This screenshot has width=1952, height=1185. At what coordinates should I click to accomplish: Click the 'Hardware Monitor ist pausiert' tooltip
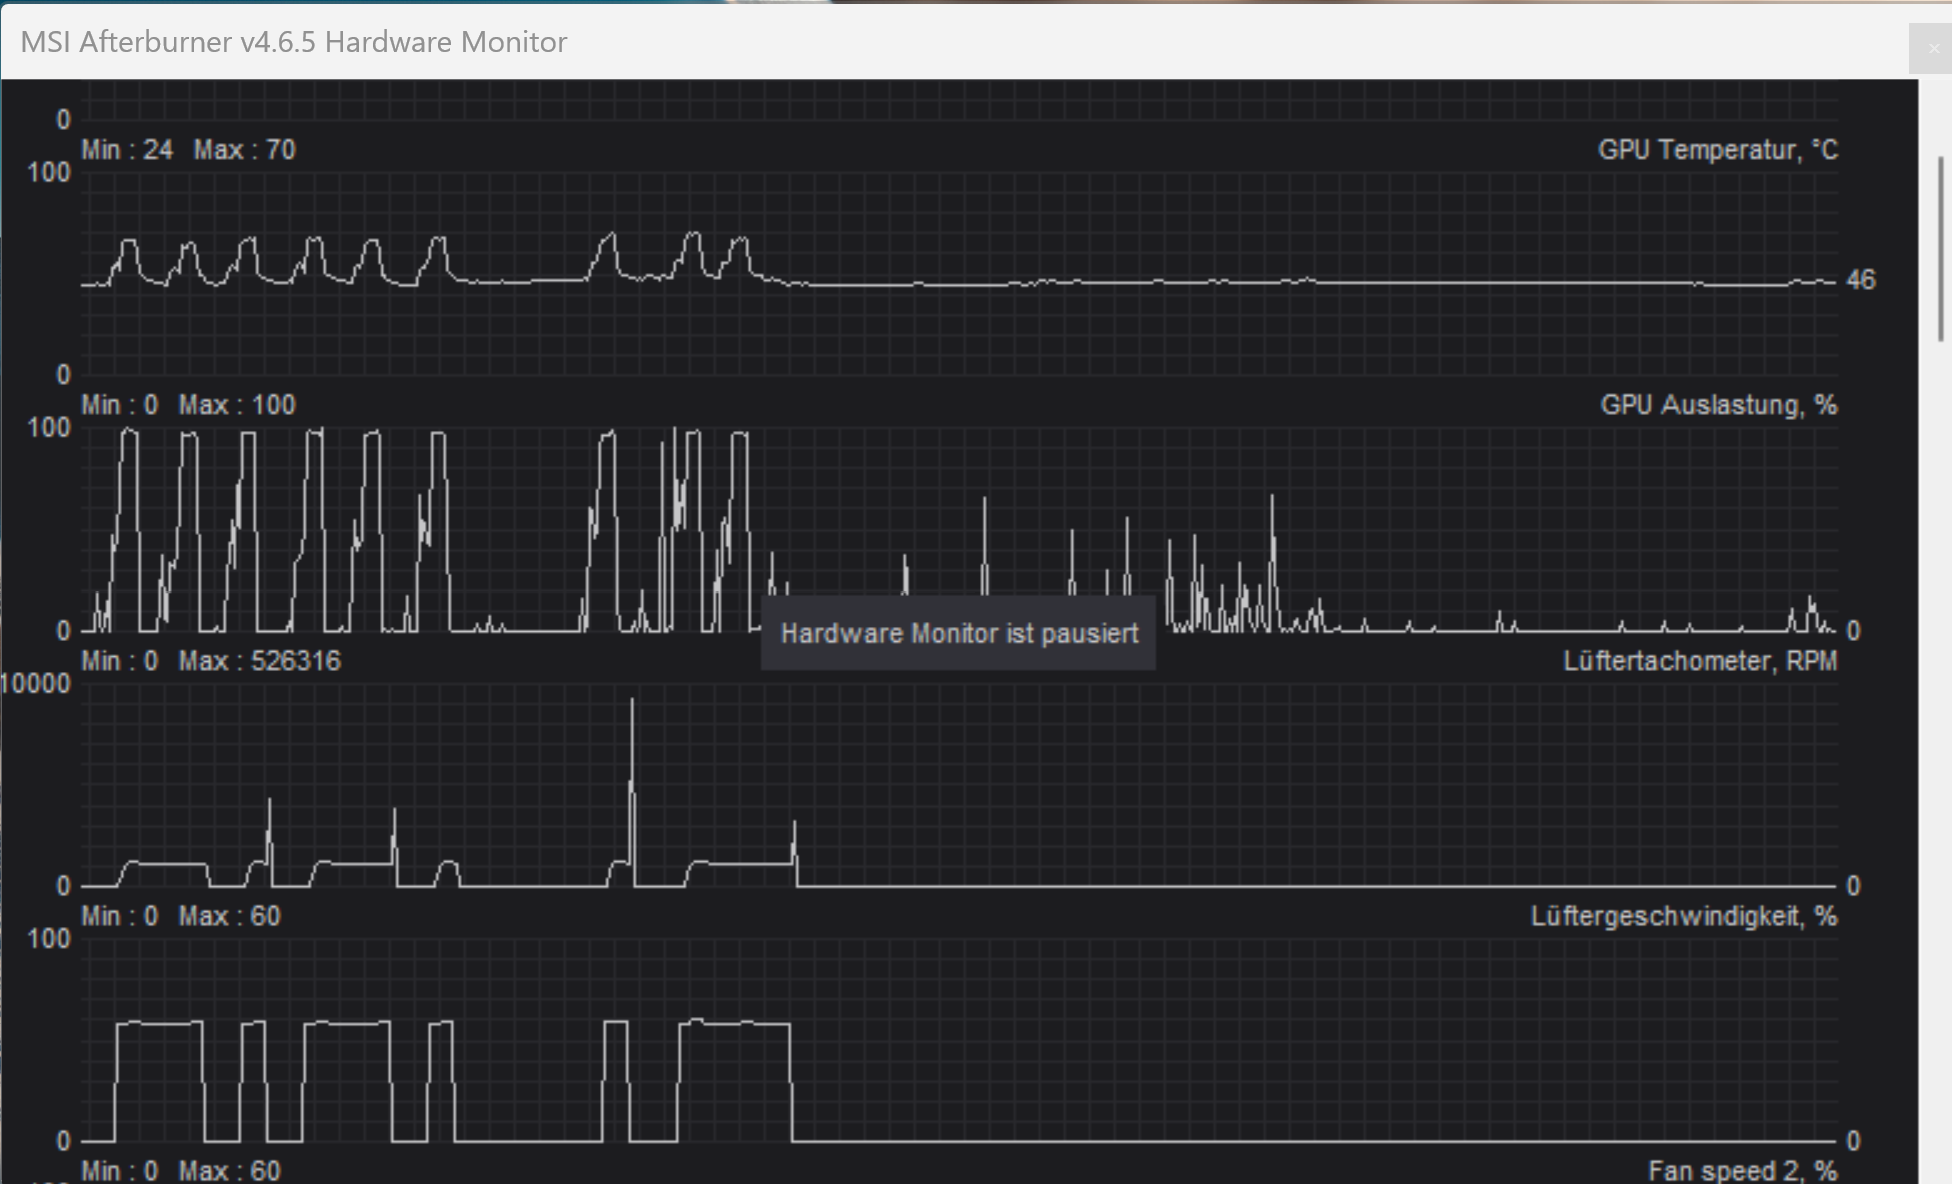pyautogui.click(x=958, y=634)
